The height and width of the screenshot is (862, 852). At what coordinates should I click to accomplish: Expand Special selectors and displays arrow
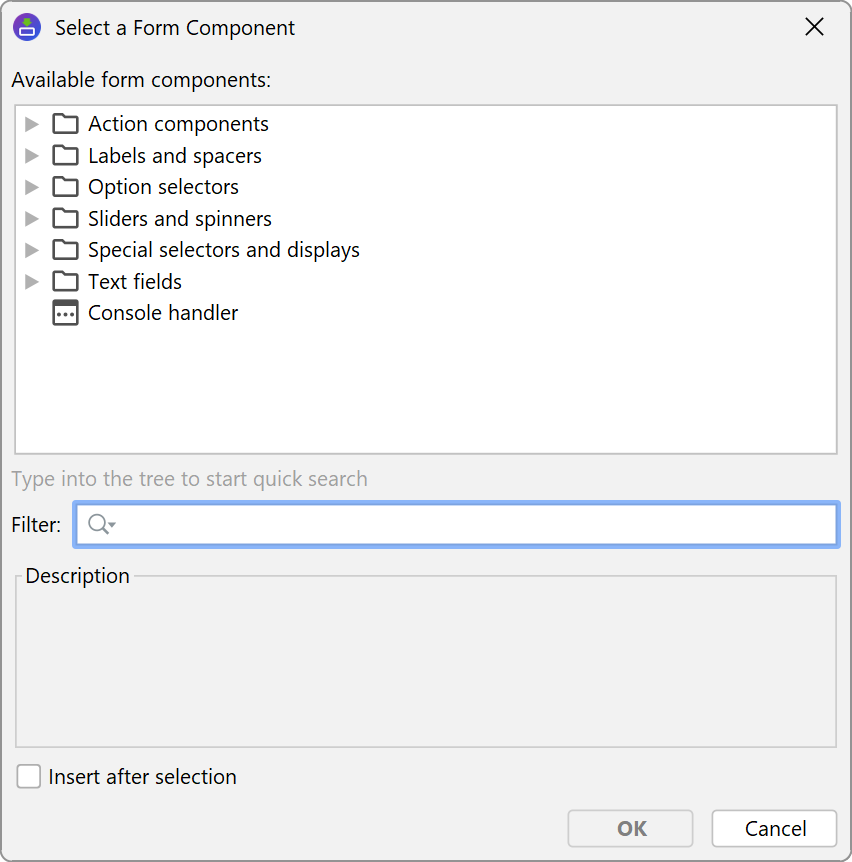[32, 250]
